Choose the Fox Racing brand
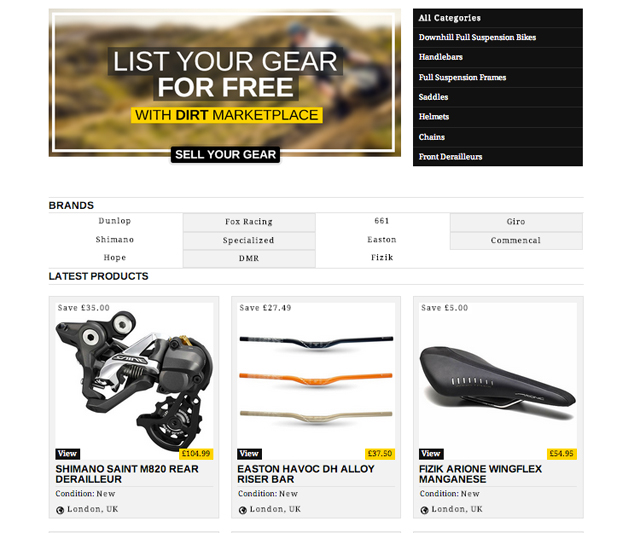The width and height of the screenshot is (640, 533). (249, 222)
